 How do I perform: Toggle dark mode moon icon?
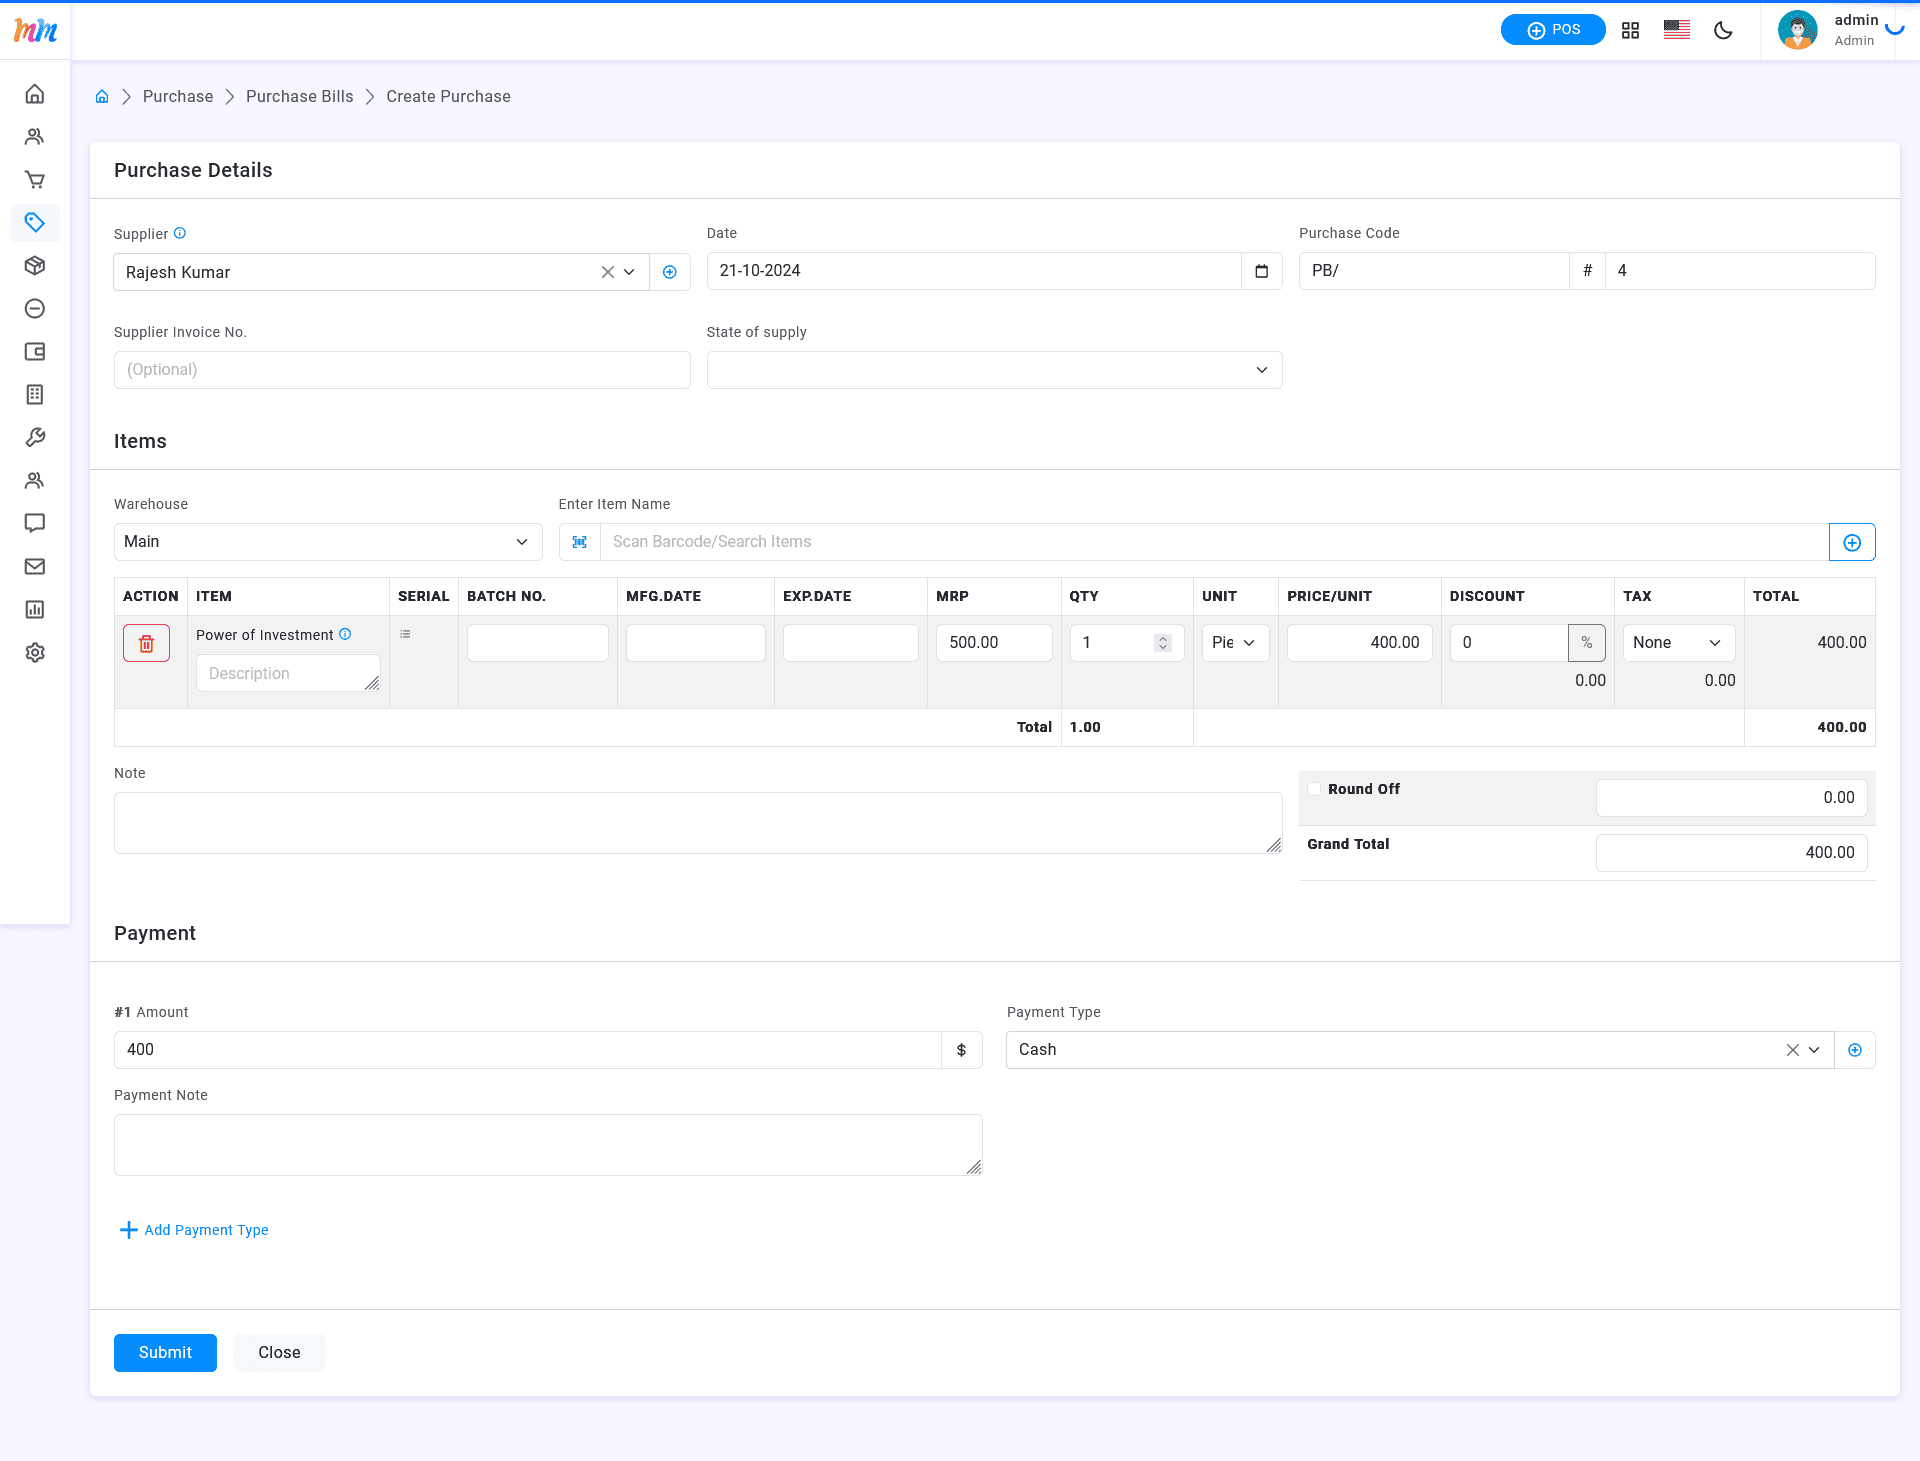click(x=1723, y=30)
